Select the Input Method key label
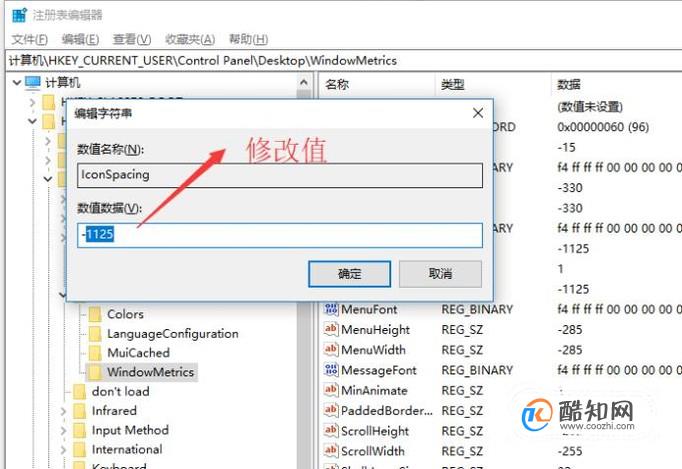Screen dimensions: 682x469 tap(130, 430)
